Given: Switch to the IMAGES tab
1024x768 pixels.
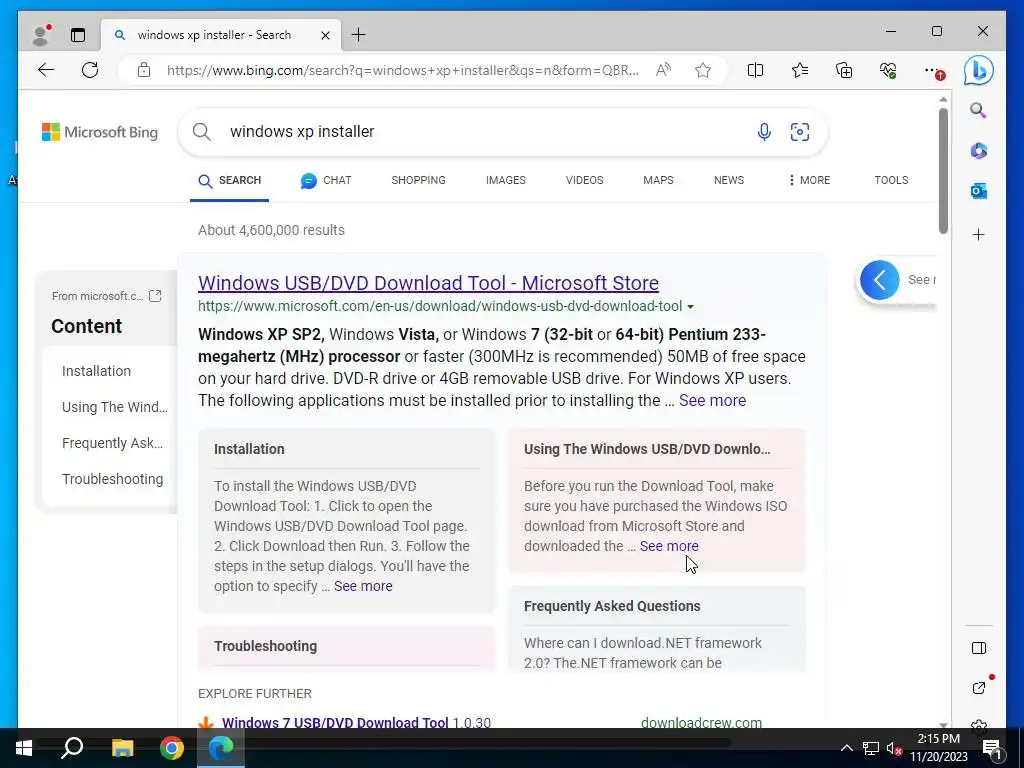Looking at the screenshot, I should [505, 180].
